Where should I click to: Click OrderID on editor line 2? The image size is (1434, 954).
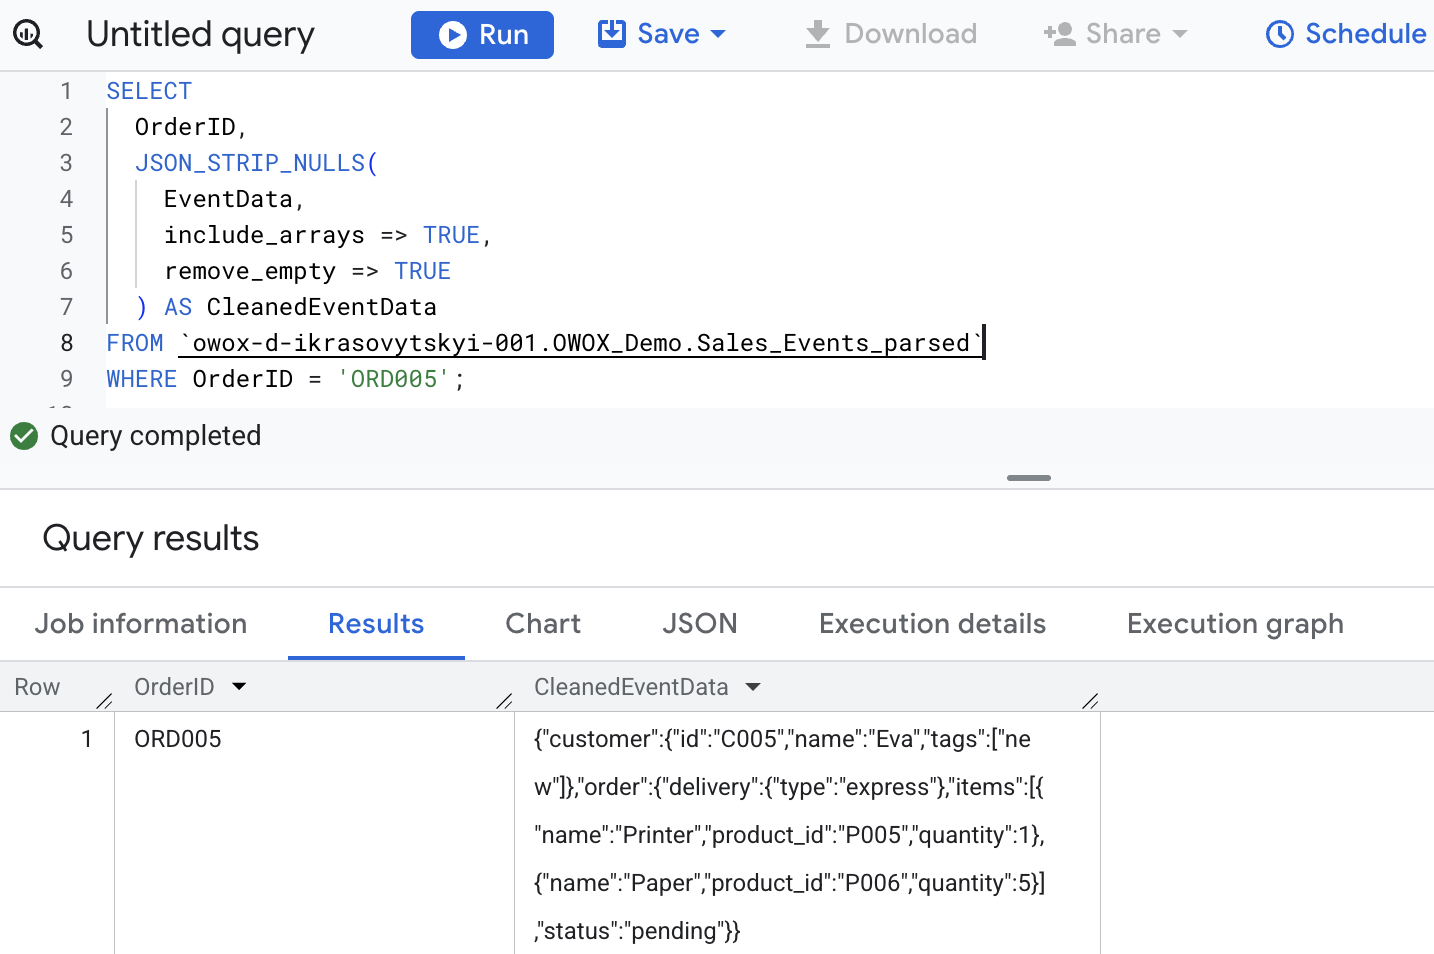[185, 127]
